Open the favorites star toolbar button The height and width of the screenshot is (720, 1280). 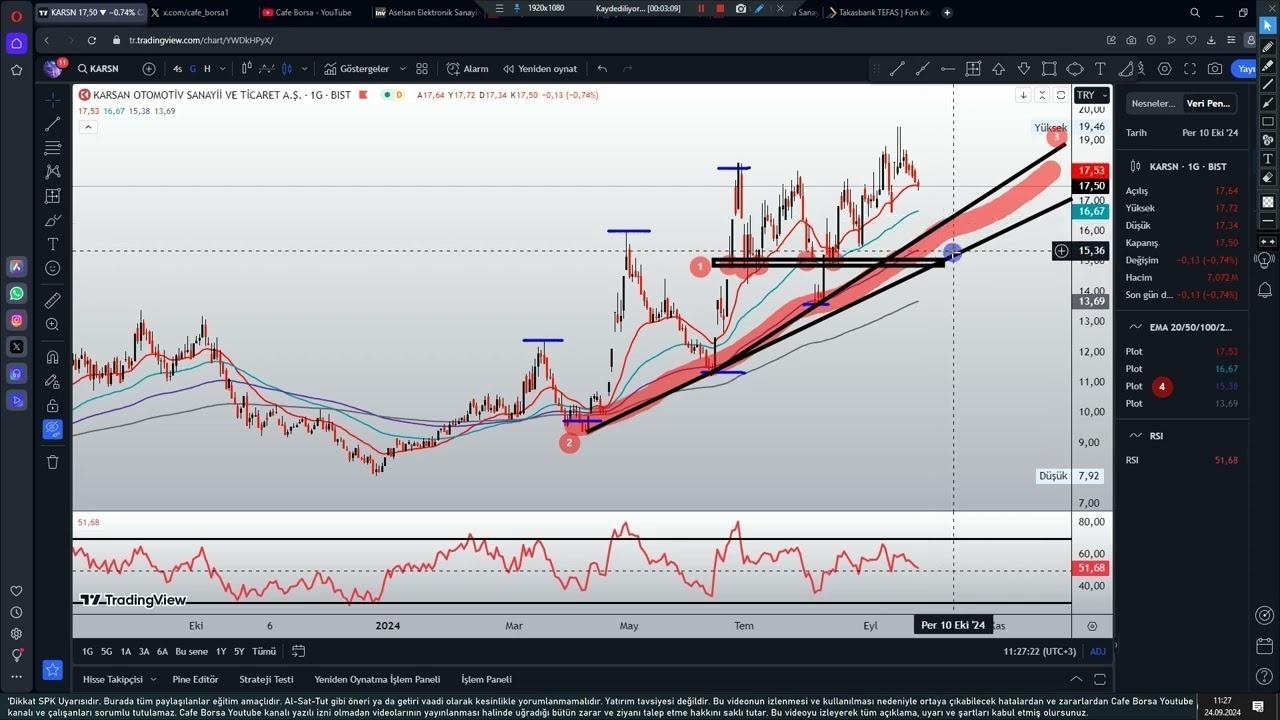tap(52, 669)
